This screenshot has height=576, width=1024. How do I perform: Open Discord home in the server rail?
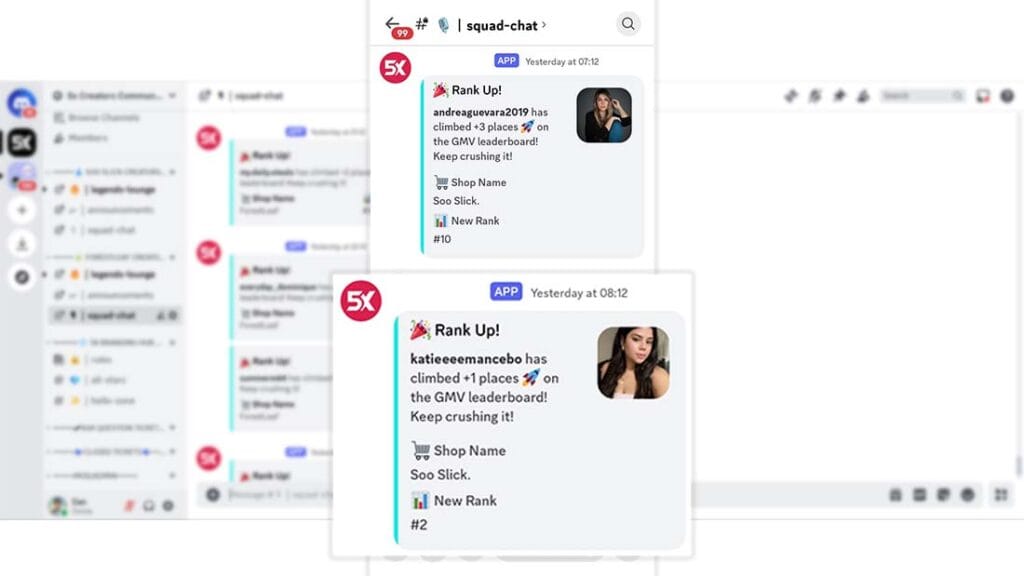22,103
